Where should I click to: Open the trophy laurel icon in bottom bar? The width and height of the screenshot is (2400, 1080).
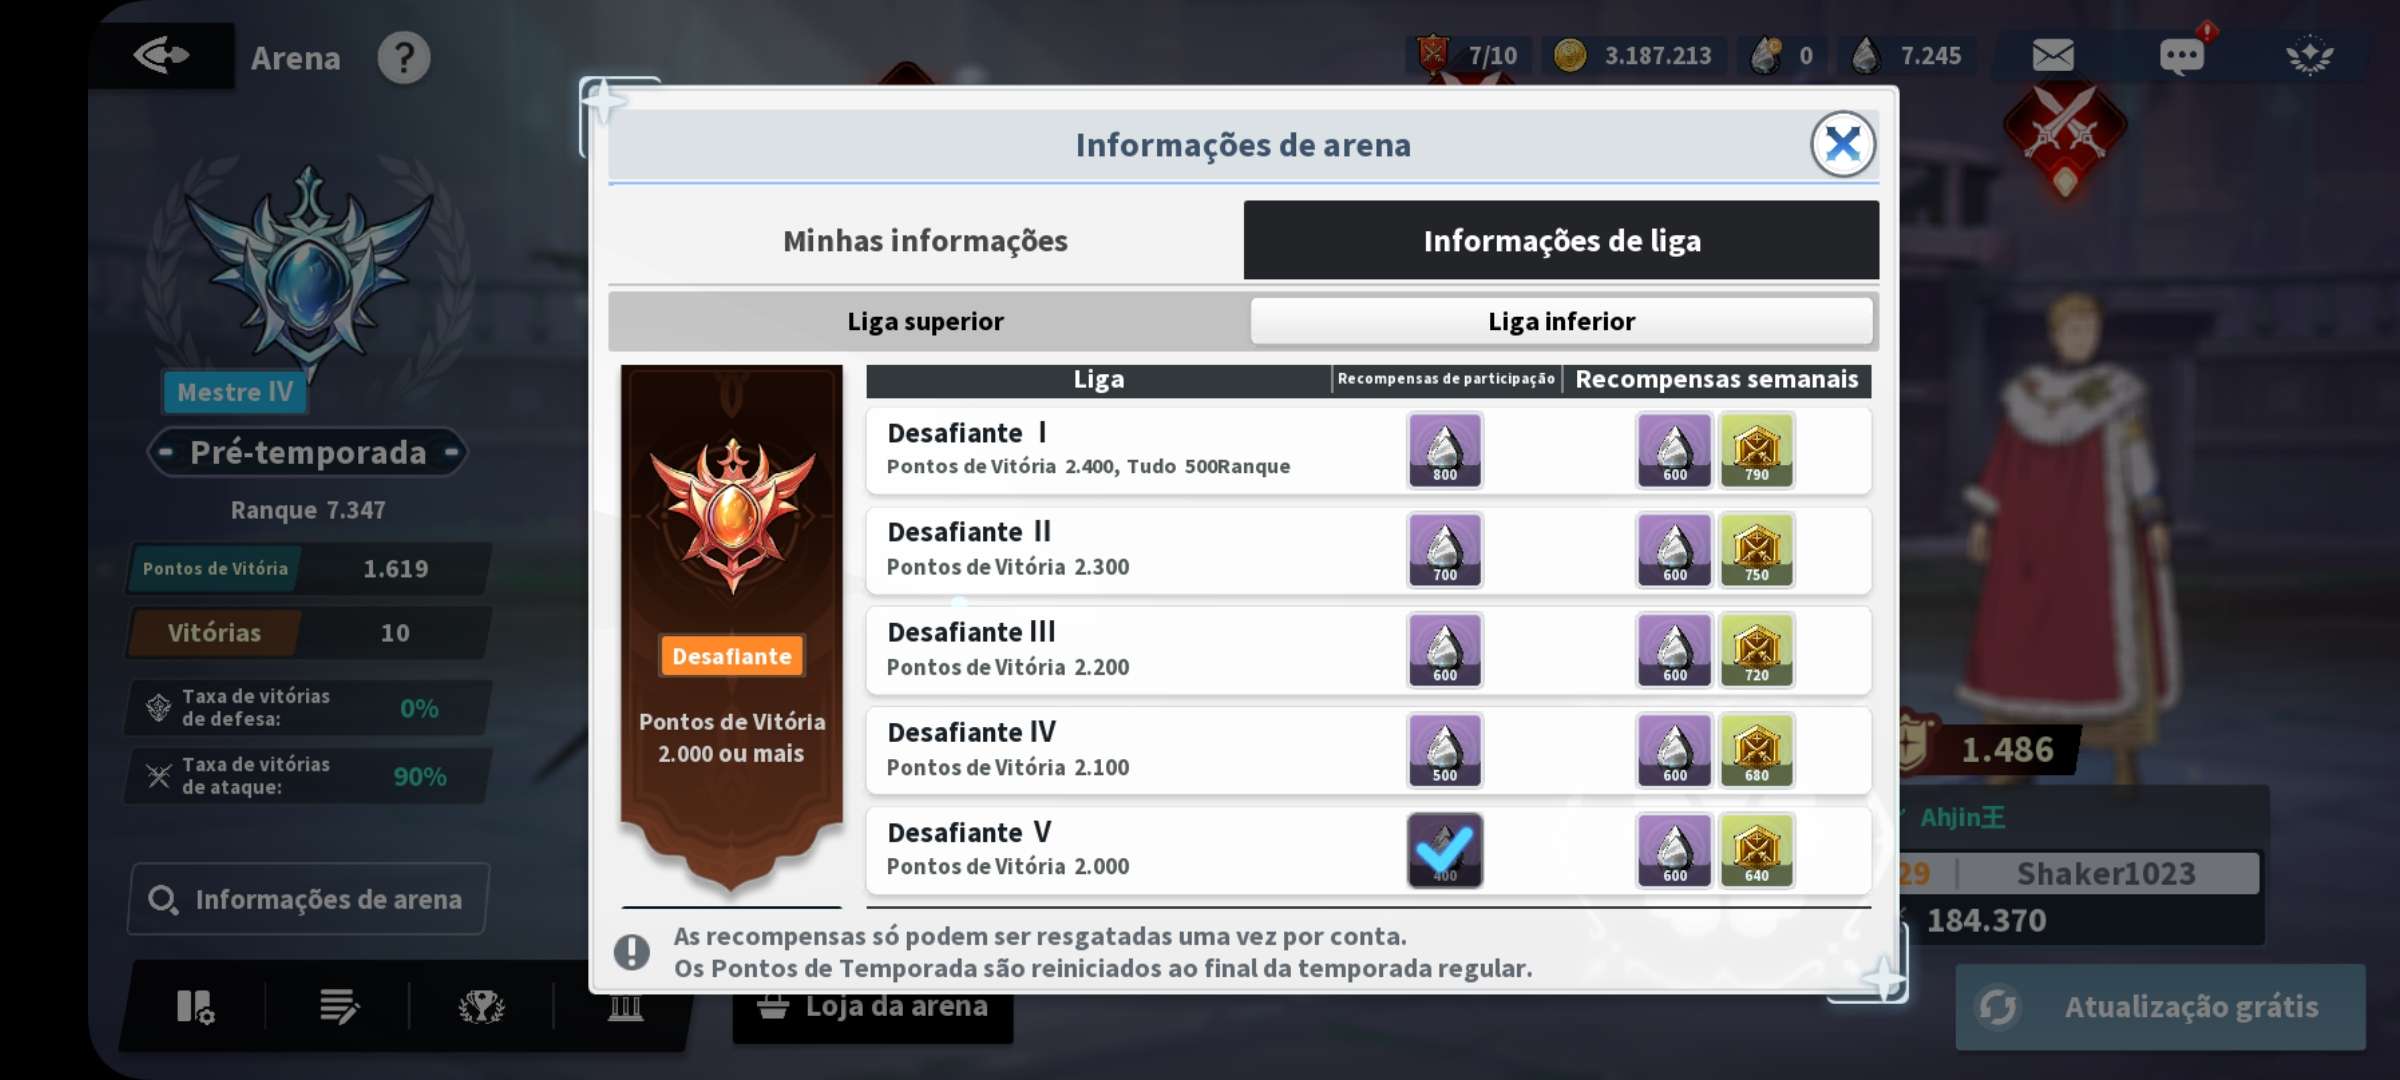481,1006
